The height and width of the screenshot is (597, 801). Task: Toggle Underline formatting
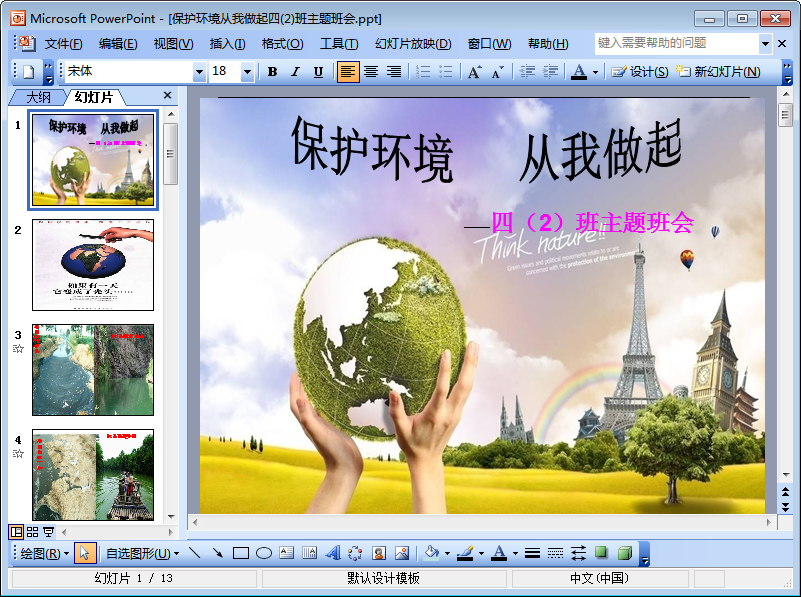coord(318,72)
